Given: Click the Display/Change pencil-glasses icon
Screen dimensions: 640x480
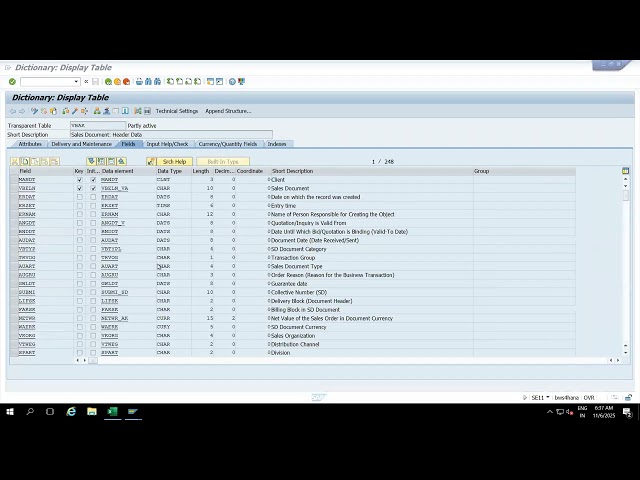Looking at the screenshot, I should click(34, 111).
